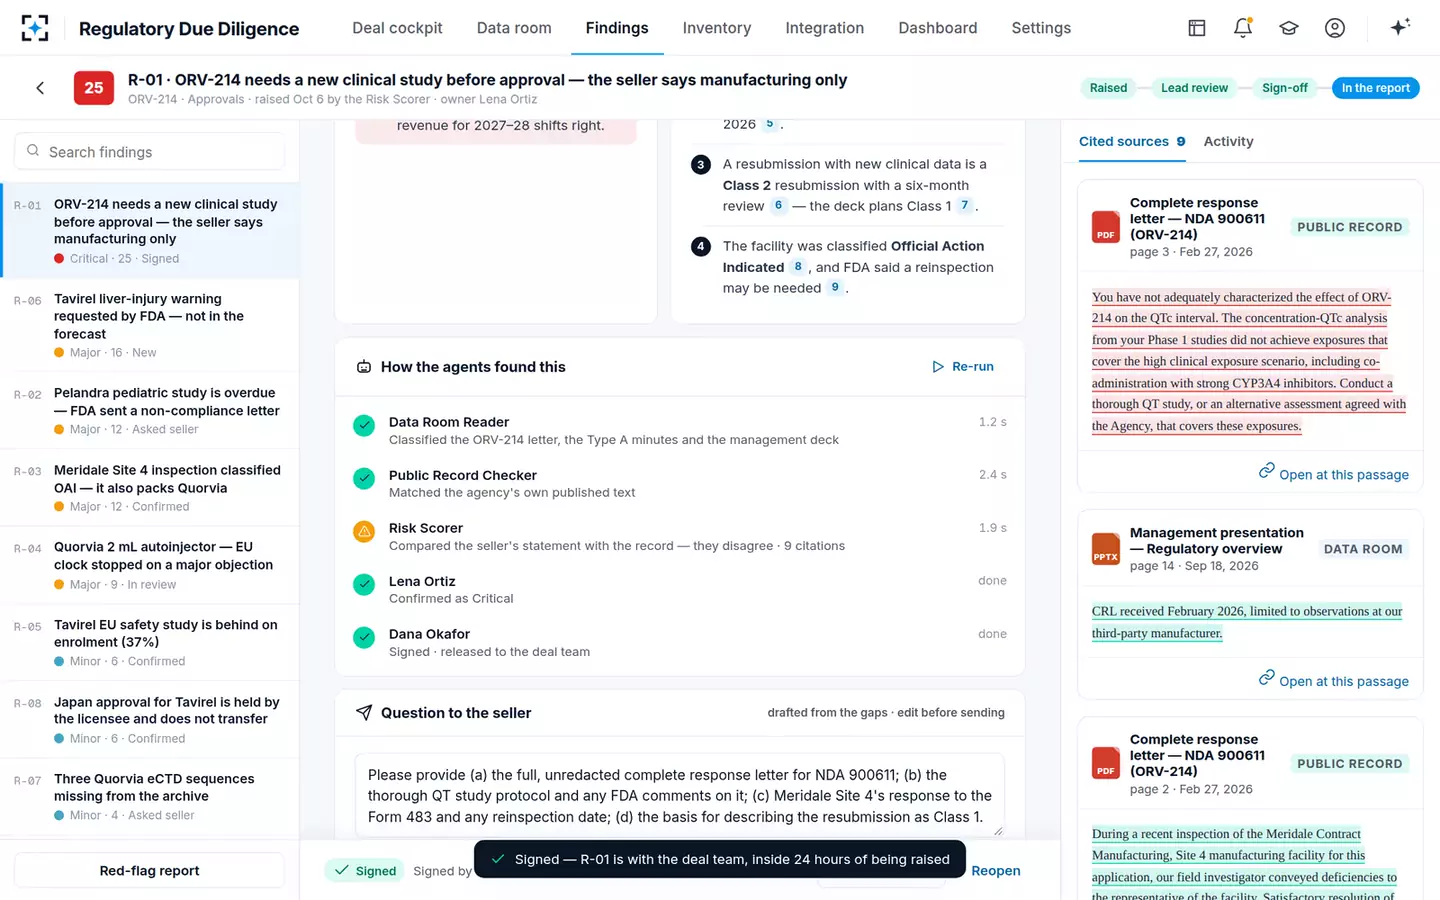
Task: Open Management presentation at this passage
Action: [x=1333, y=680]
